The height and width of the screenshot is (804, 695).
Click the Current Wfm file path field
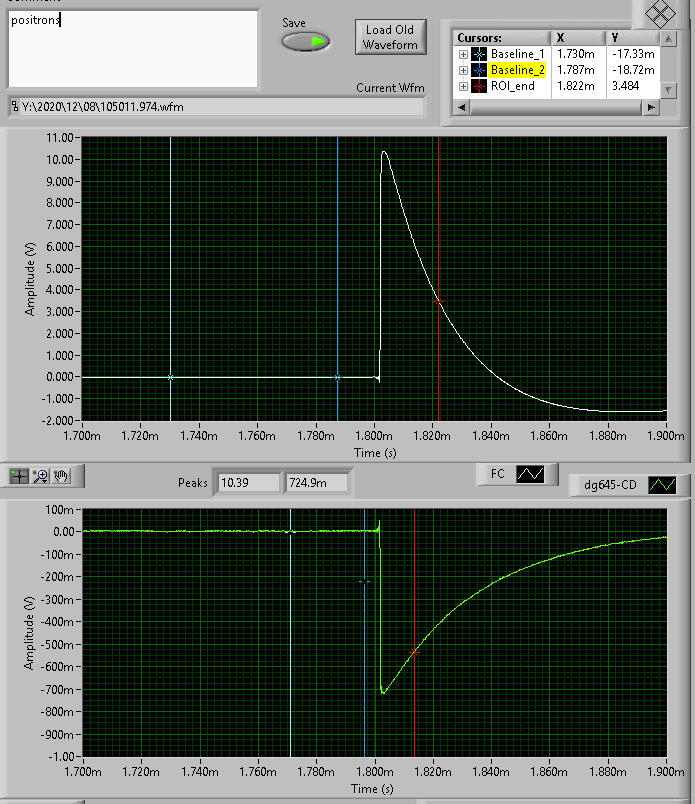[215, 107]
